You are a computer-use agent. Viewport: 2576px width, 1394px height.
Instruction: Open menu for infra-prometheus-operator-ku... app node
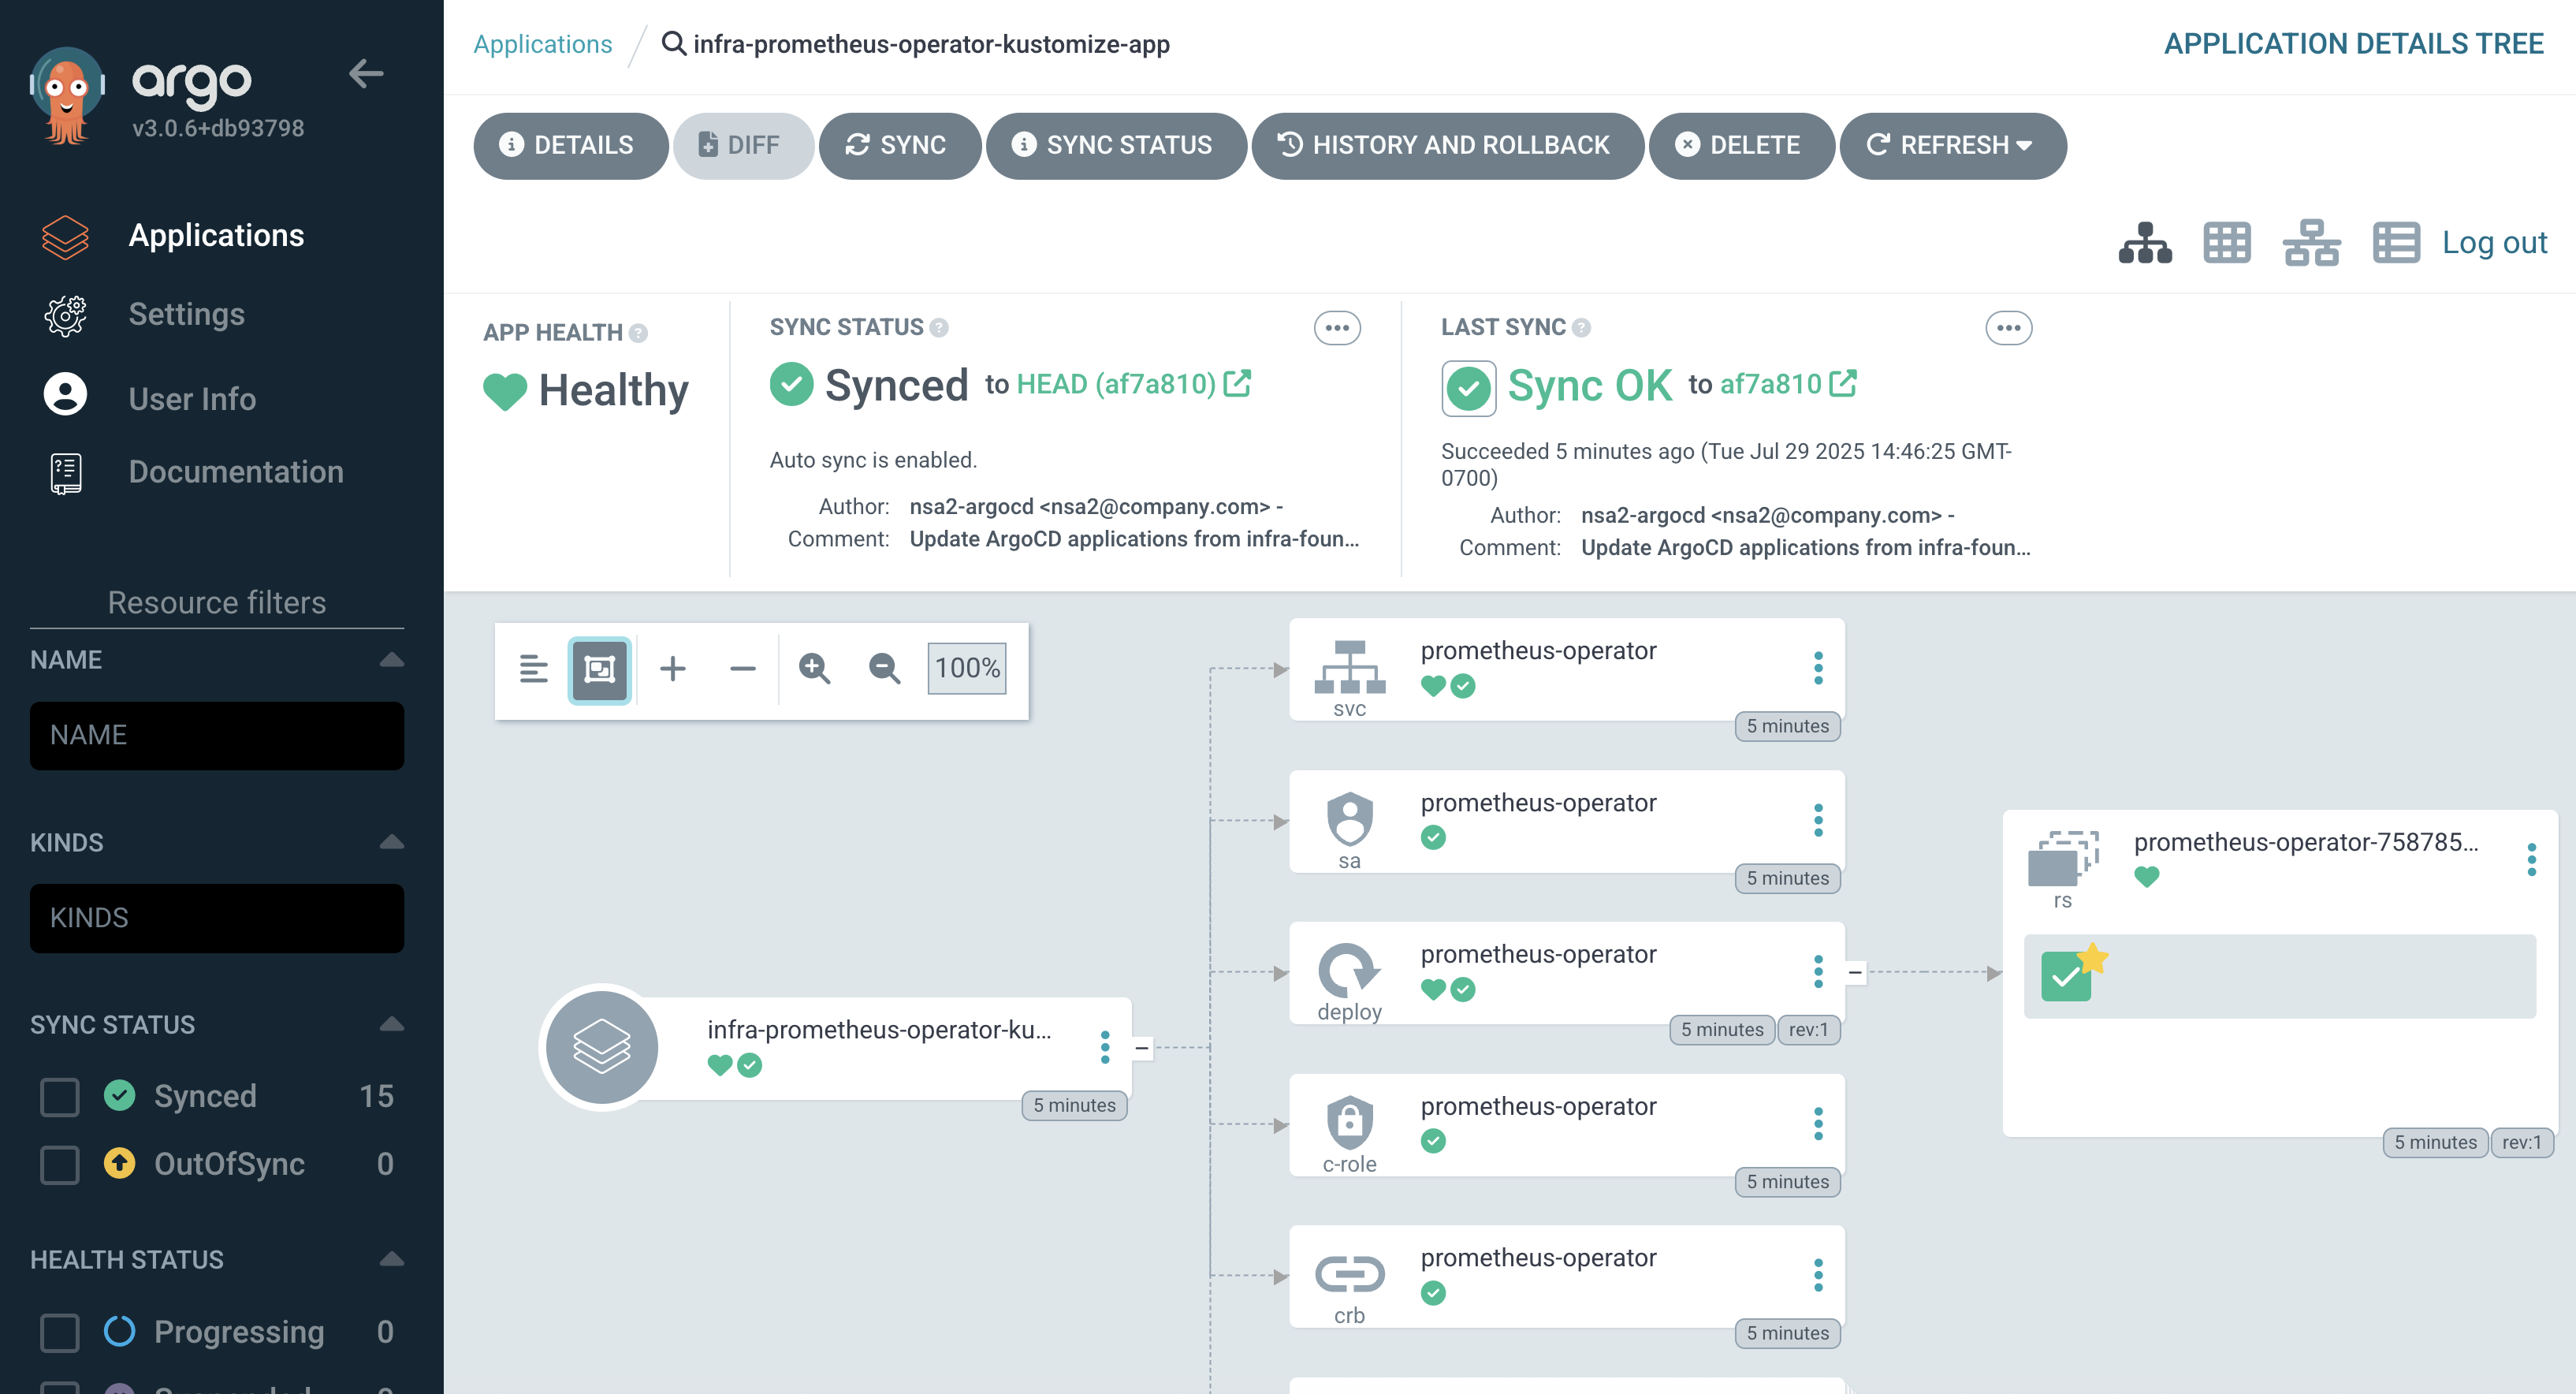[1104, 1048]
